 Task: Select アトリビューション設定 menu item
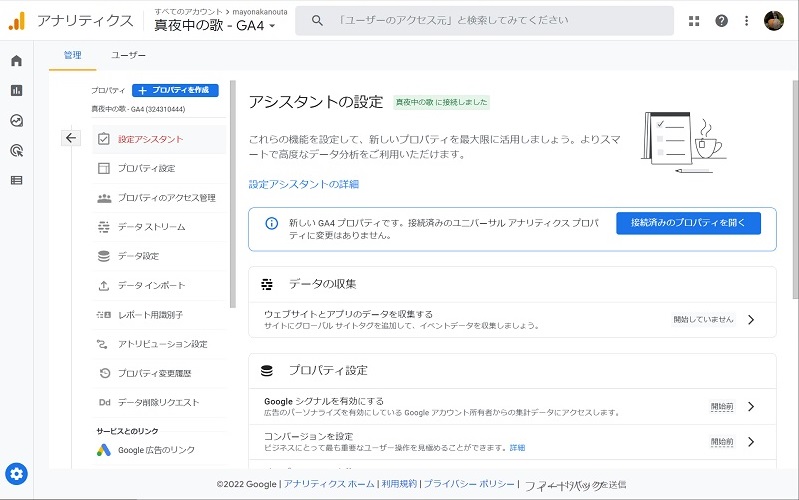pos(159,344)
